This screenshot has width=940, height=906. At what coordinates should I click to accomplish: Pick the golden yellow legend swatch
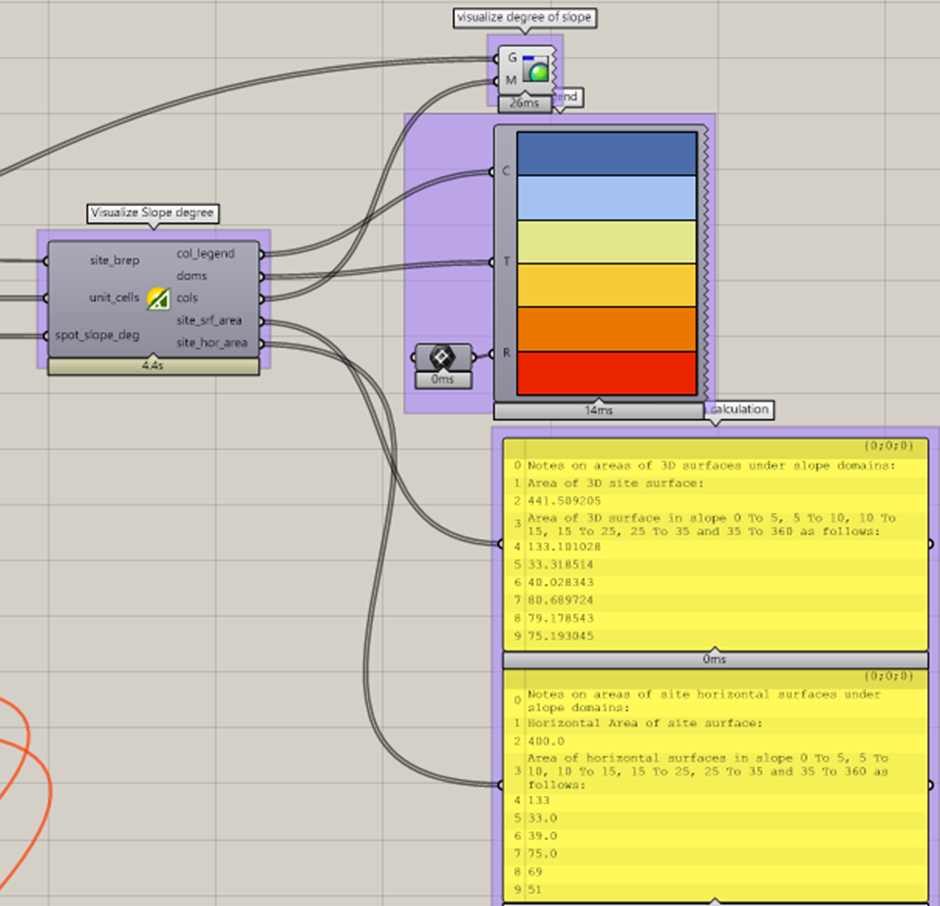click(607, 286)
